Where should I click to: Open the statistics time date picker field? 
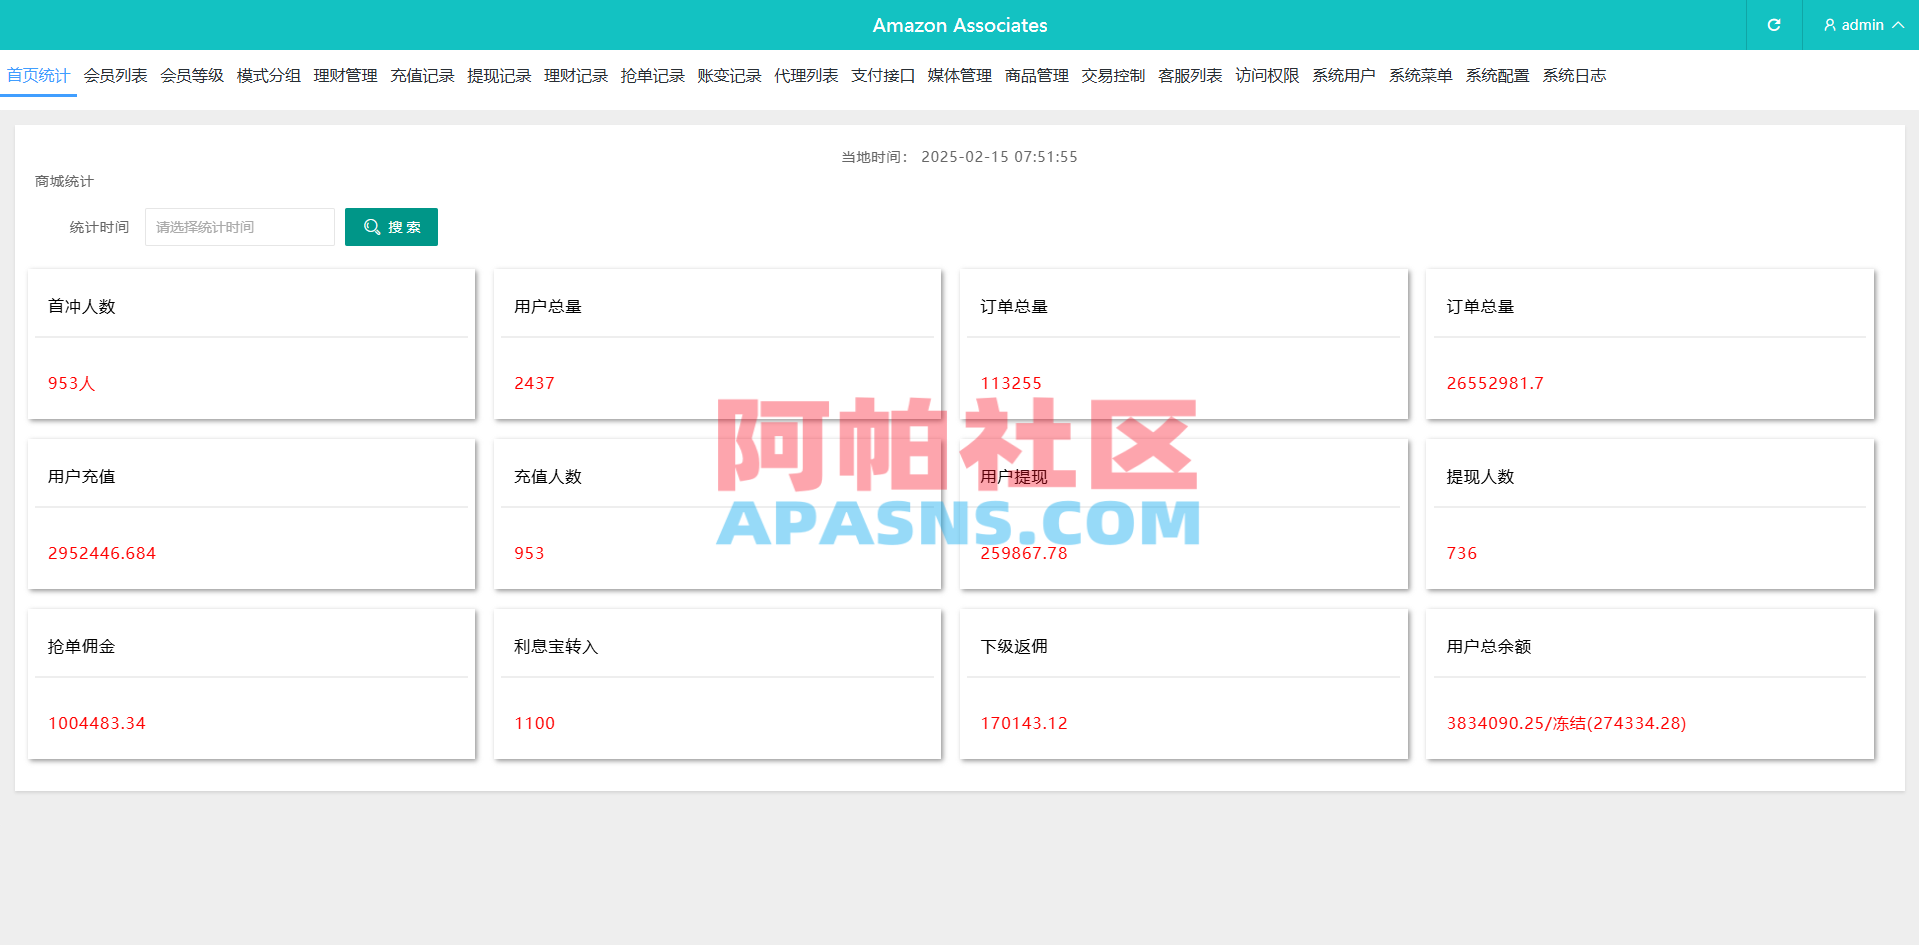[x=239, y=227]
